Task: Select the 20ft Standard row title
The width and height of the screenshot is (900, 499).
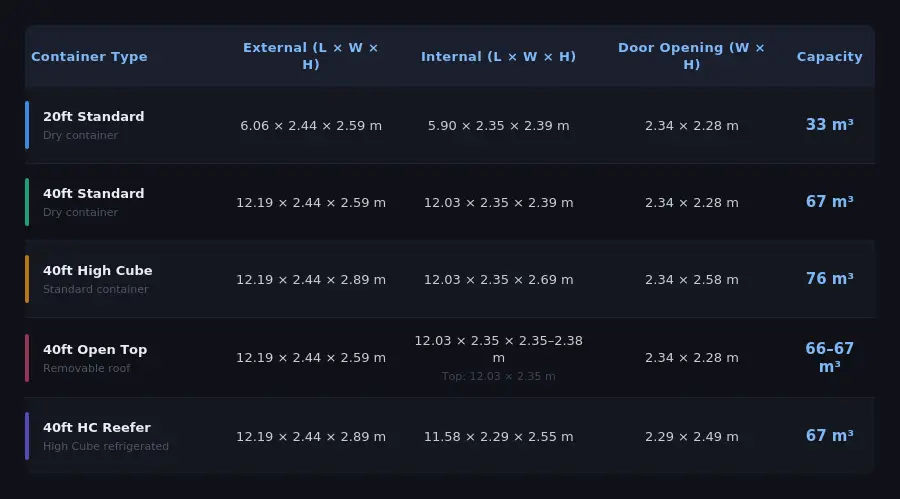Action: (93, 117)
